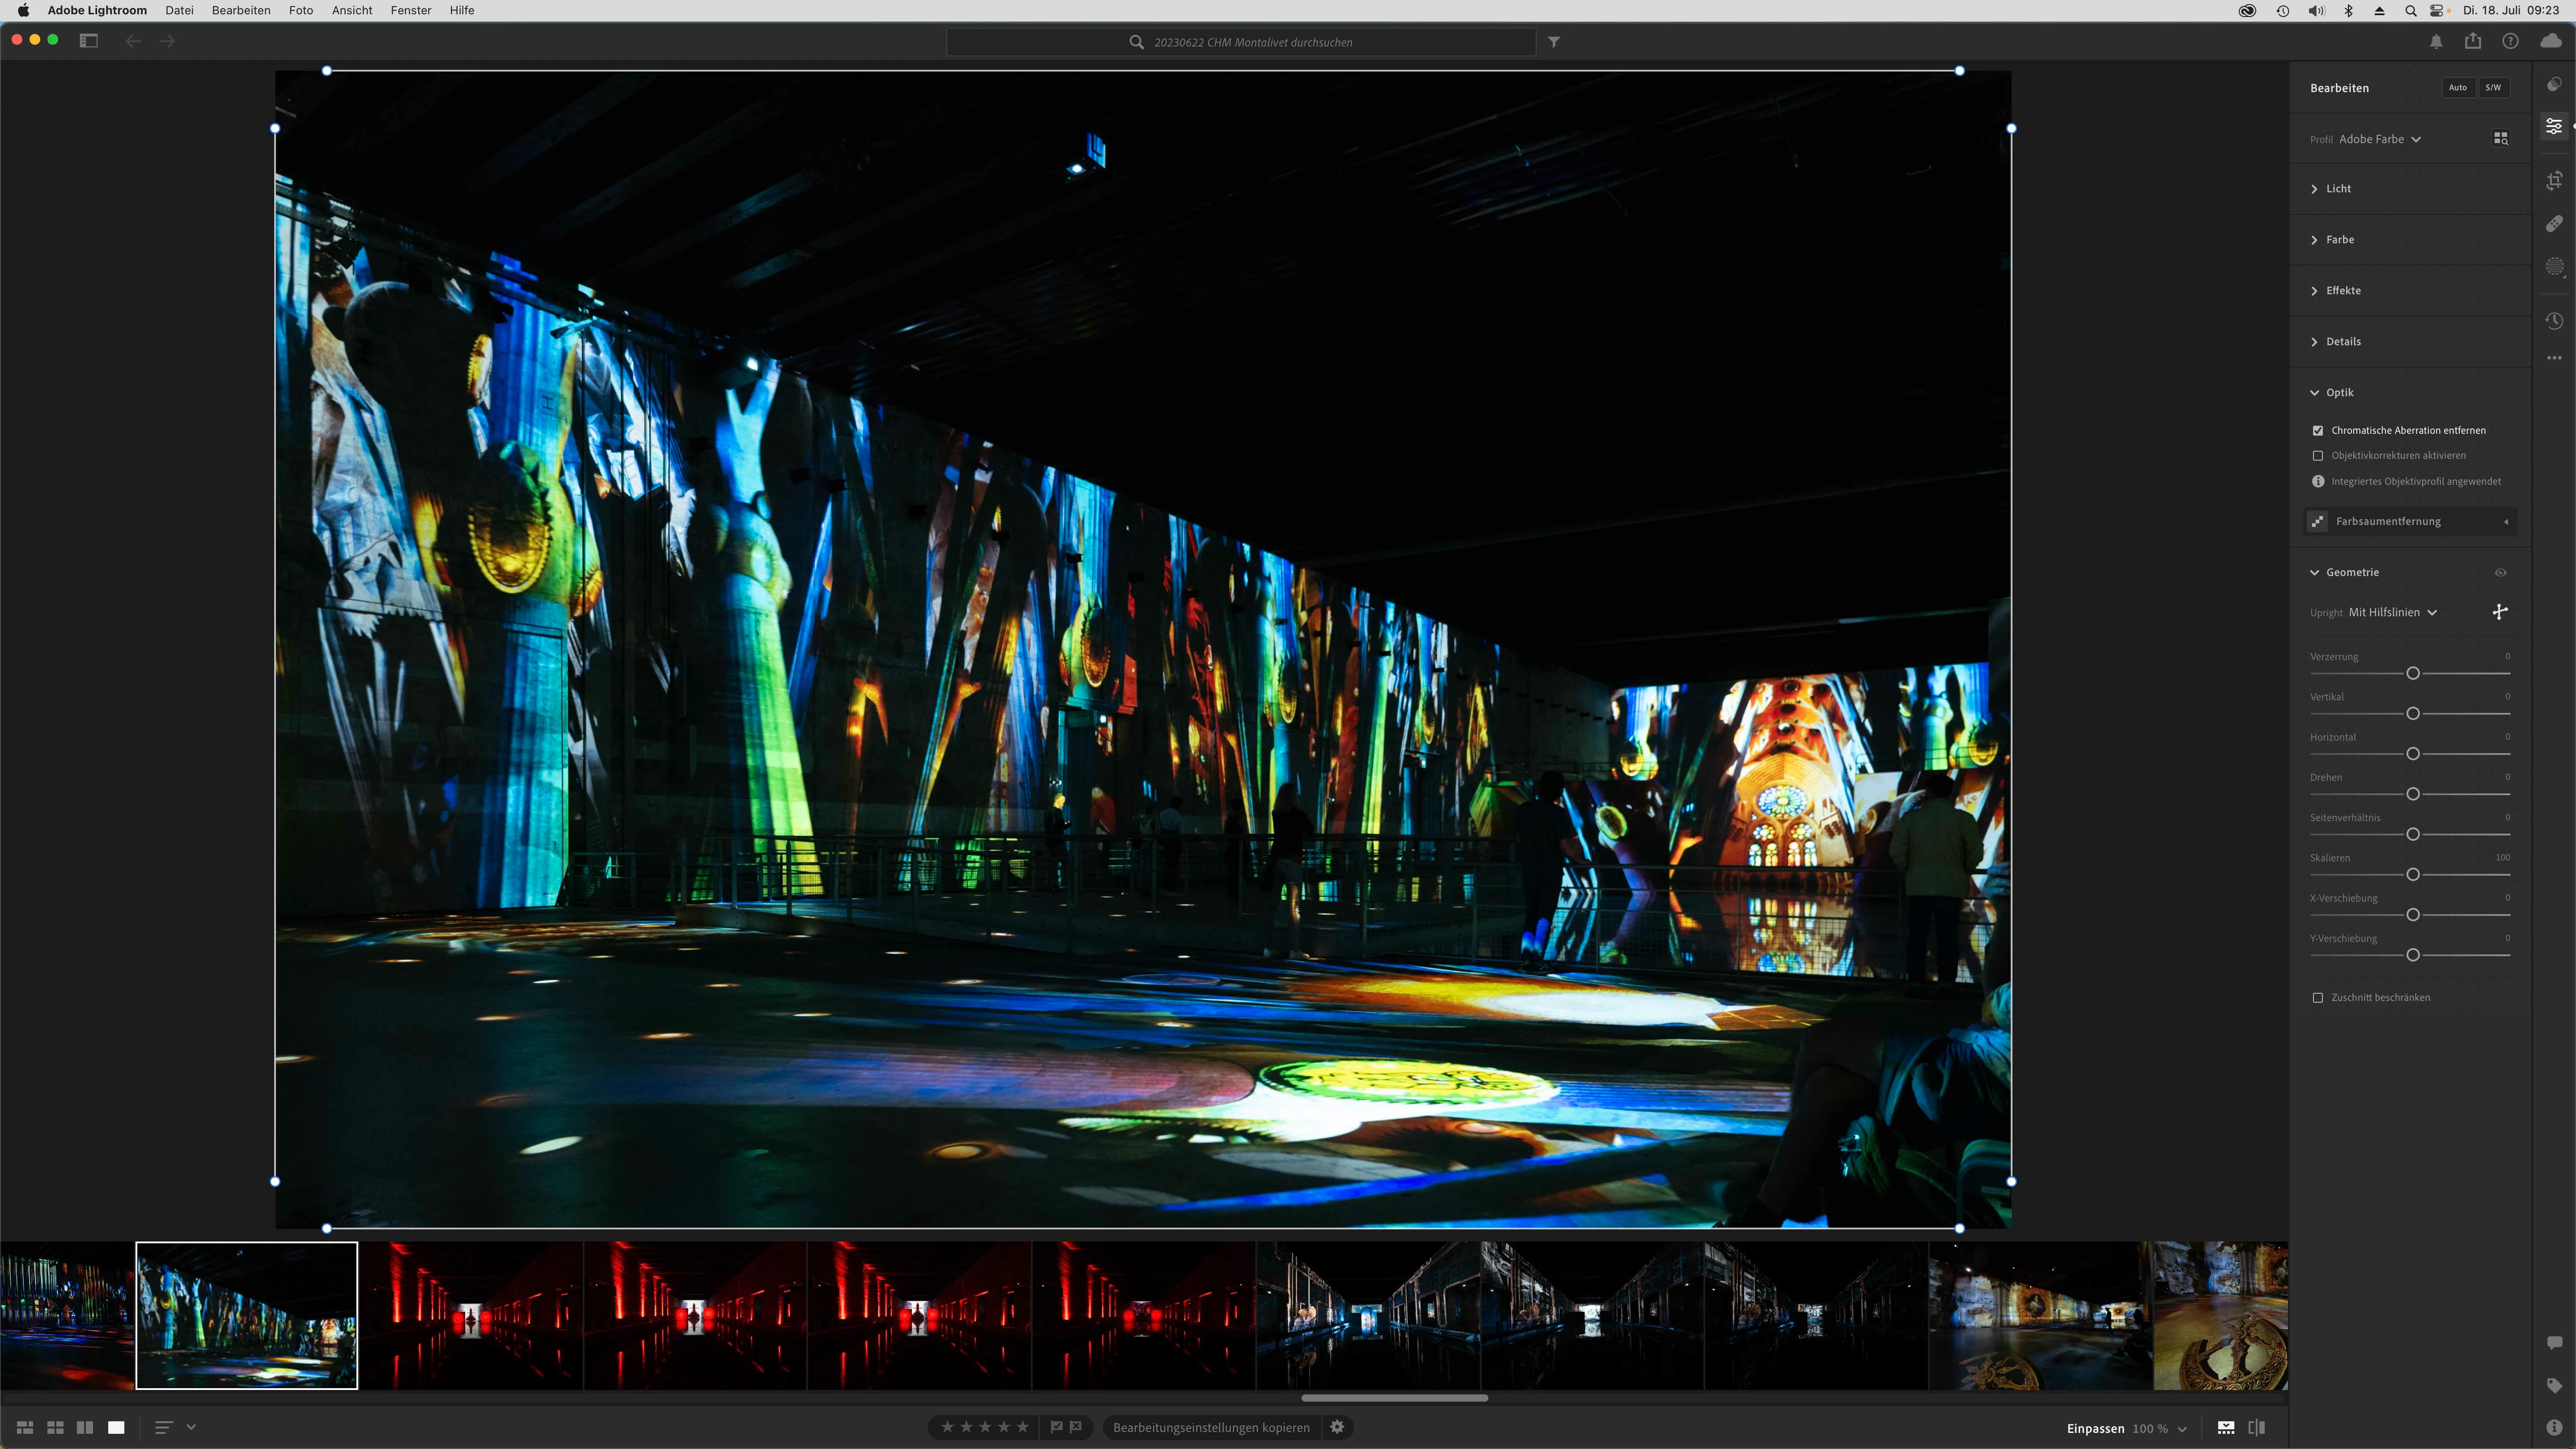
Task: Click the Auto edit button
Action: coord(2457,88)
